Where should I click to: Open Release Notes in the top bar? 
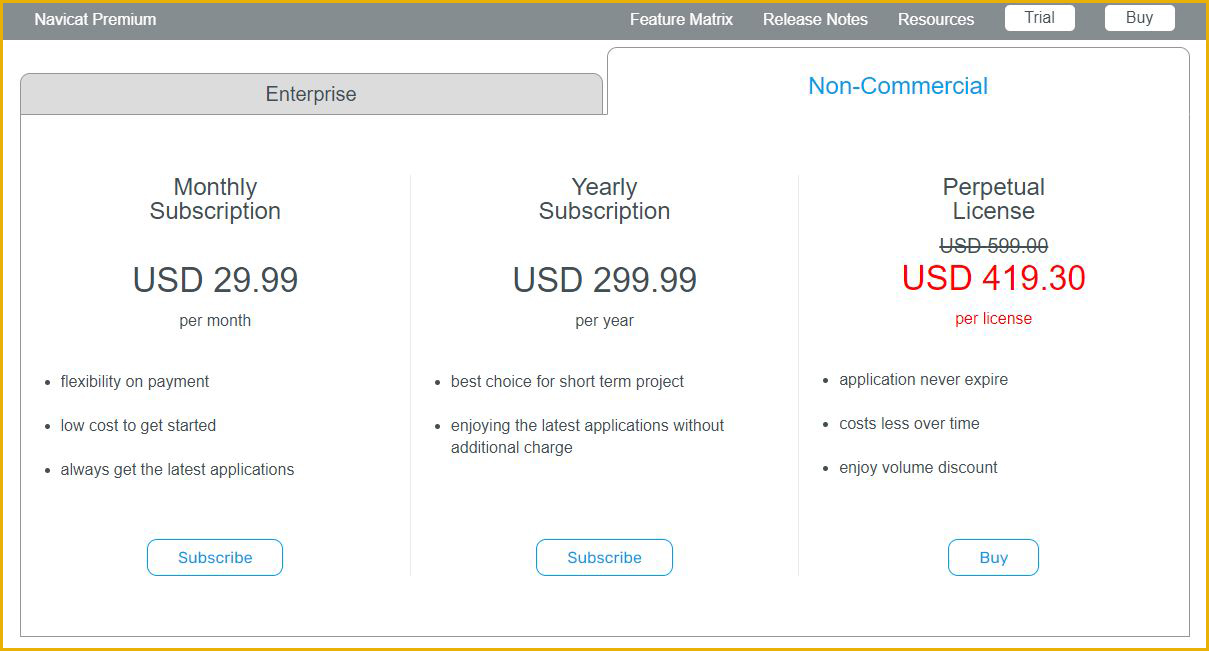815,19
